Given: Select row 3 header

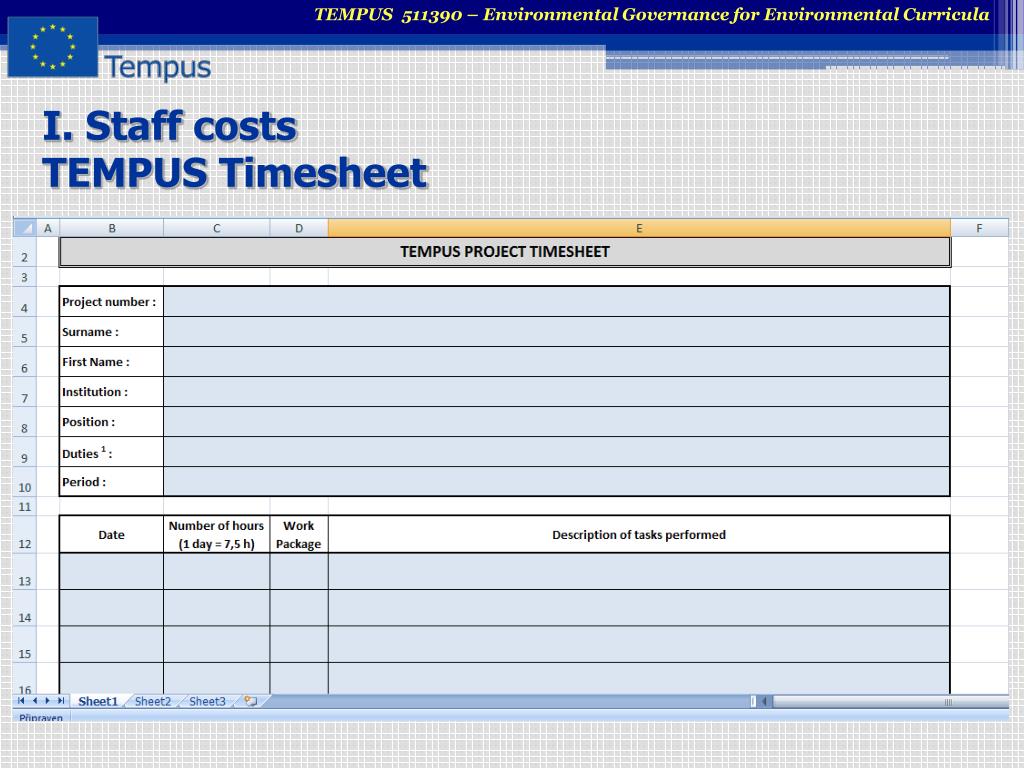Looking at the screenshot, I should coord(25,277).
